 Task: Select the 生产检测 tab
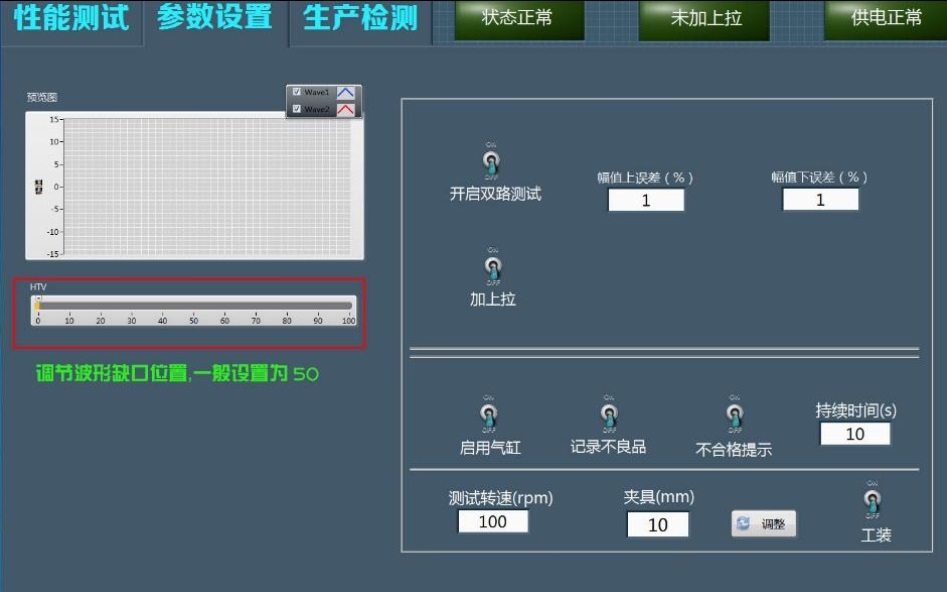[360, 19]
